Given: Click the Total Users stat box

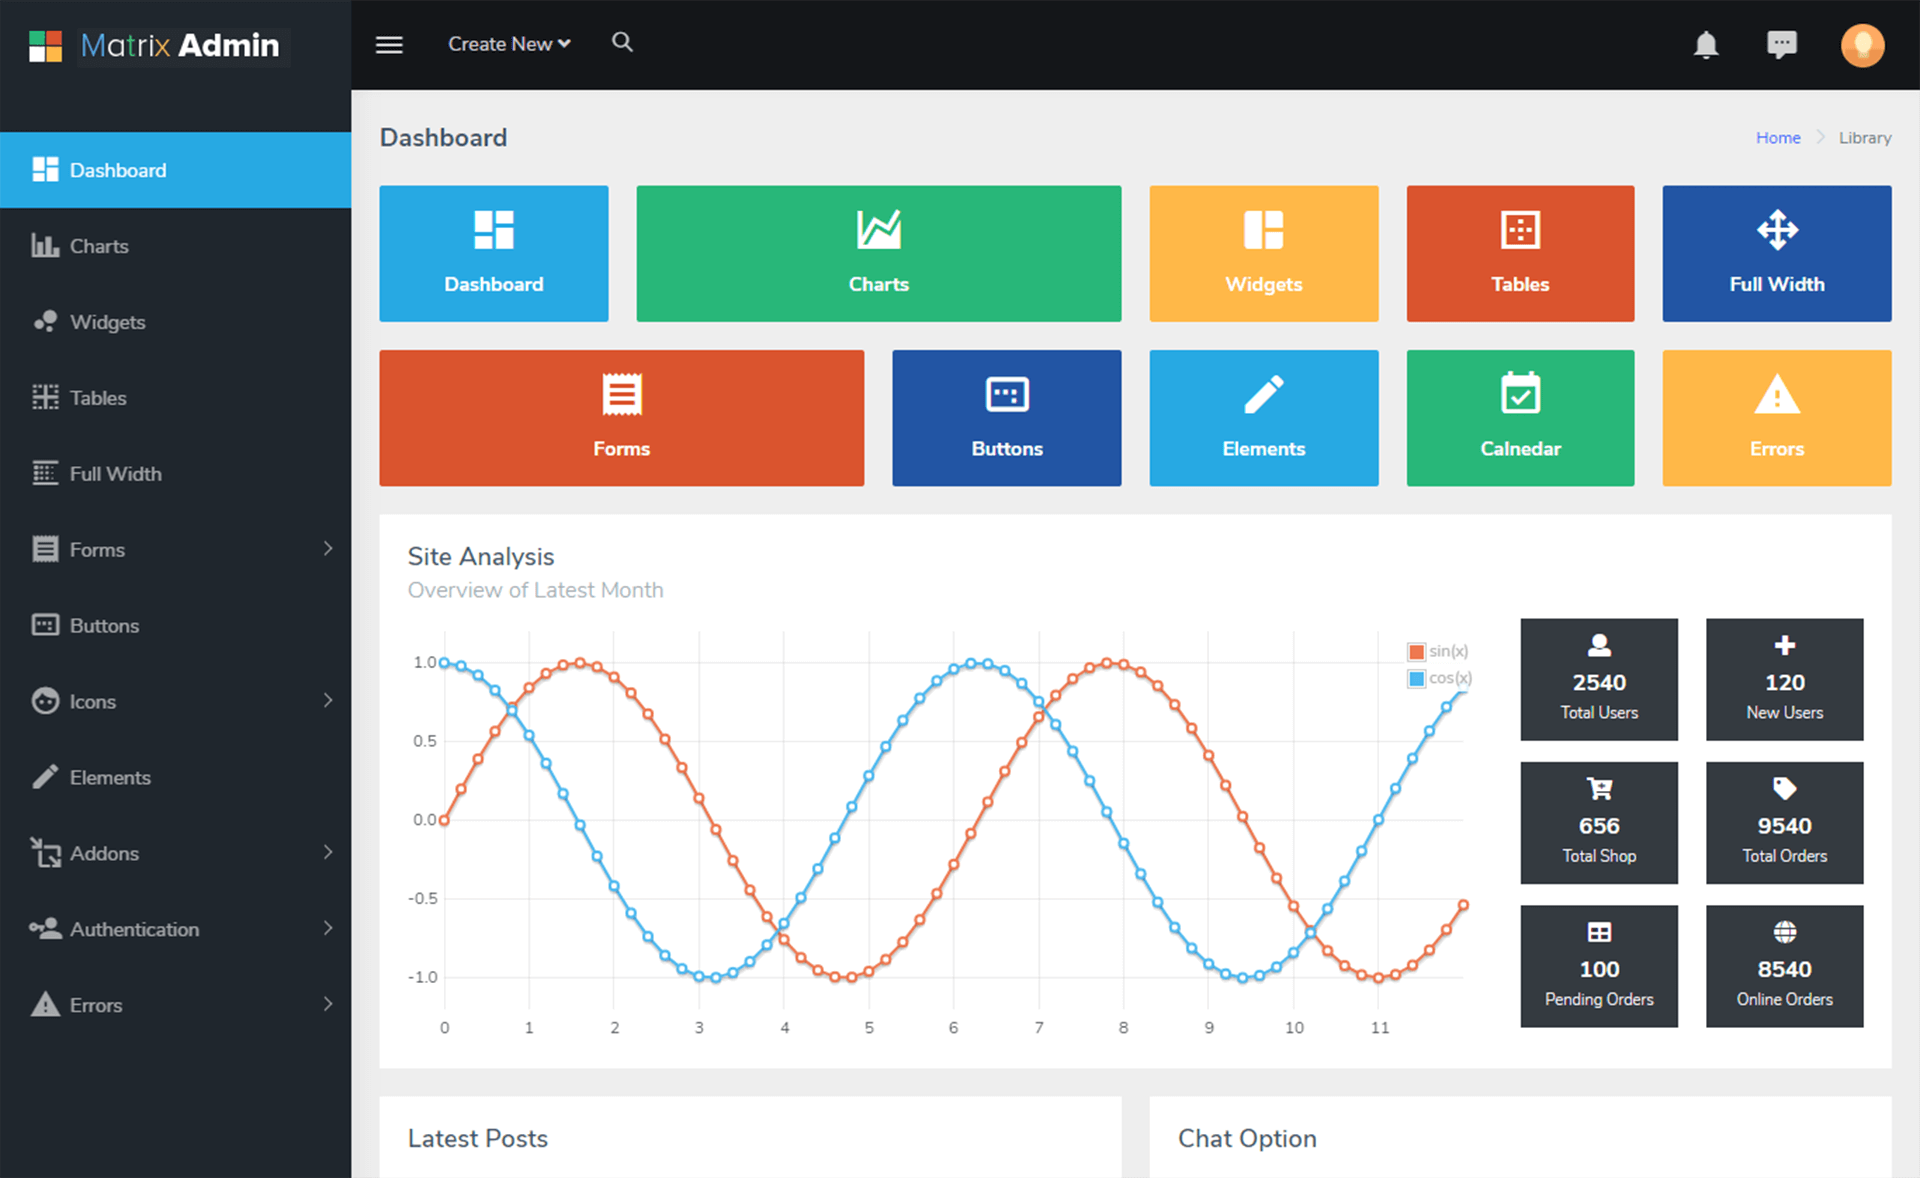Looking at the screenshot, I should pyautogui.click(x=1598, y=680).
